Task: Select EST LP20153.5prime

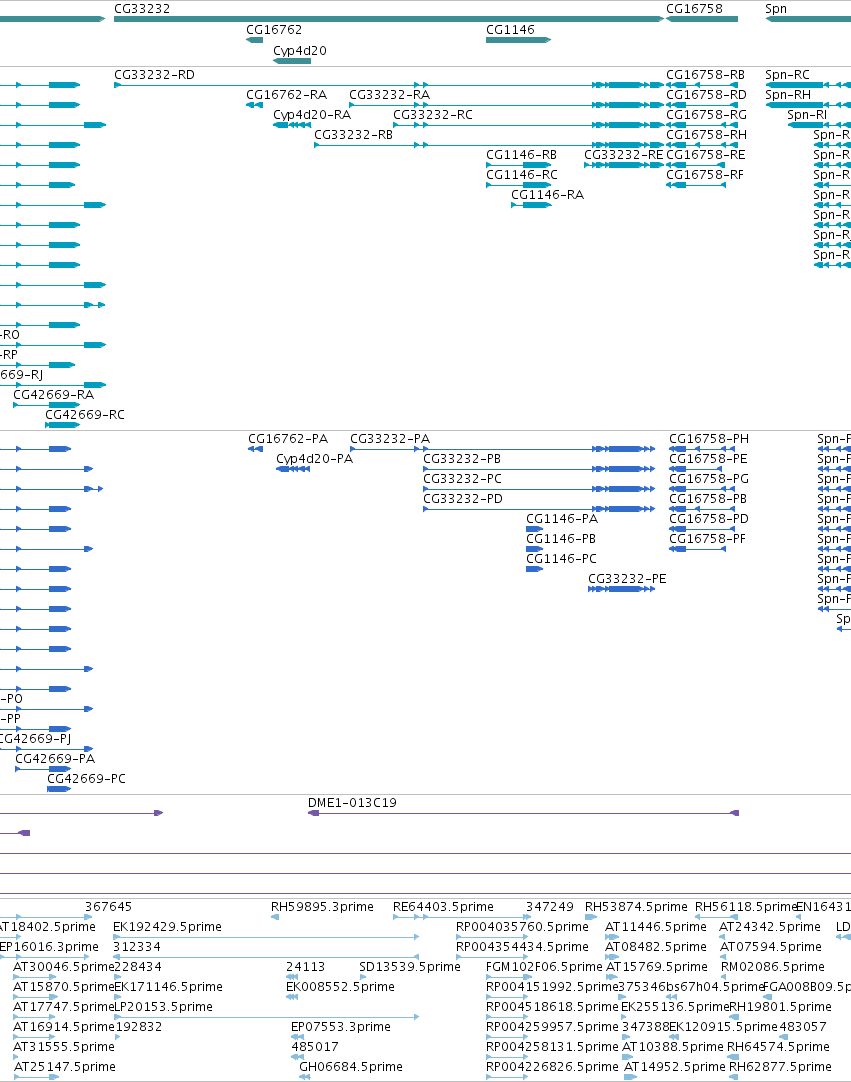Action: click(x=266, y=1017)
